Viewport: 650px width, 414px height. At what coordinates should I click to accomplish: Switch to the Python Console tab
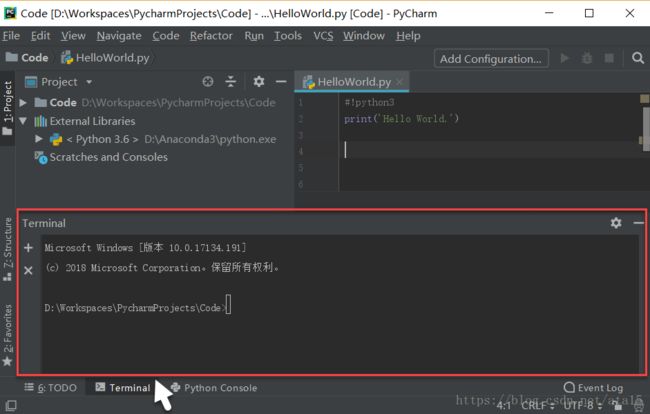(x=214, y=388)
